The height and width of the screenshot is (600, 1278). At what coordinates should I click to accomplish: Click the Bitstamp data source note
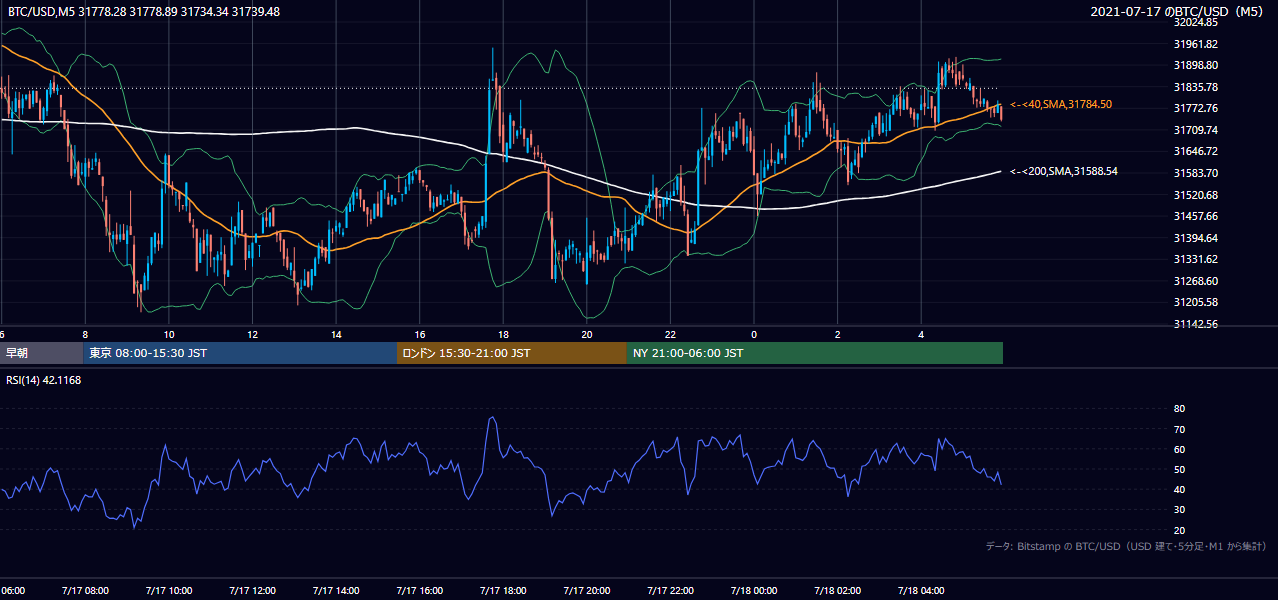pyautogui.click(x=1126, y=546)
